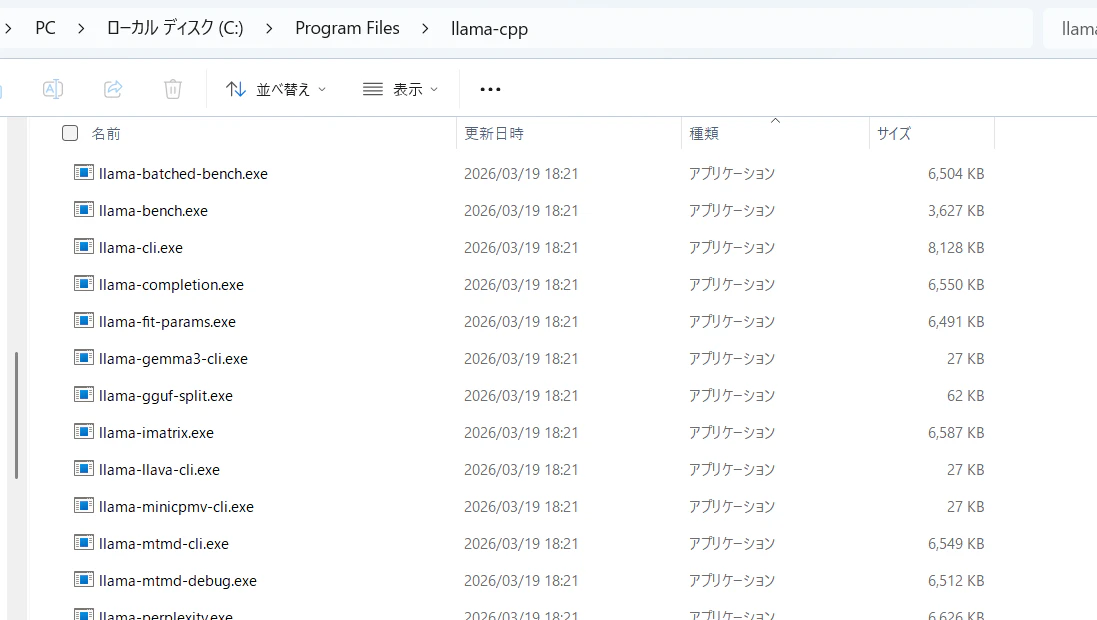This screenshot has height=620, width=1097.
Task: Click the llama-cli.exe file icon
Action: coord(84,246)
